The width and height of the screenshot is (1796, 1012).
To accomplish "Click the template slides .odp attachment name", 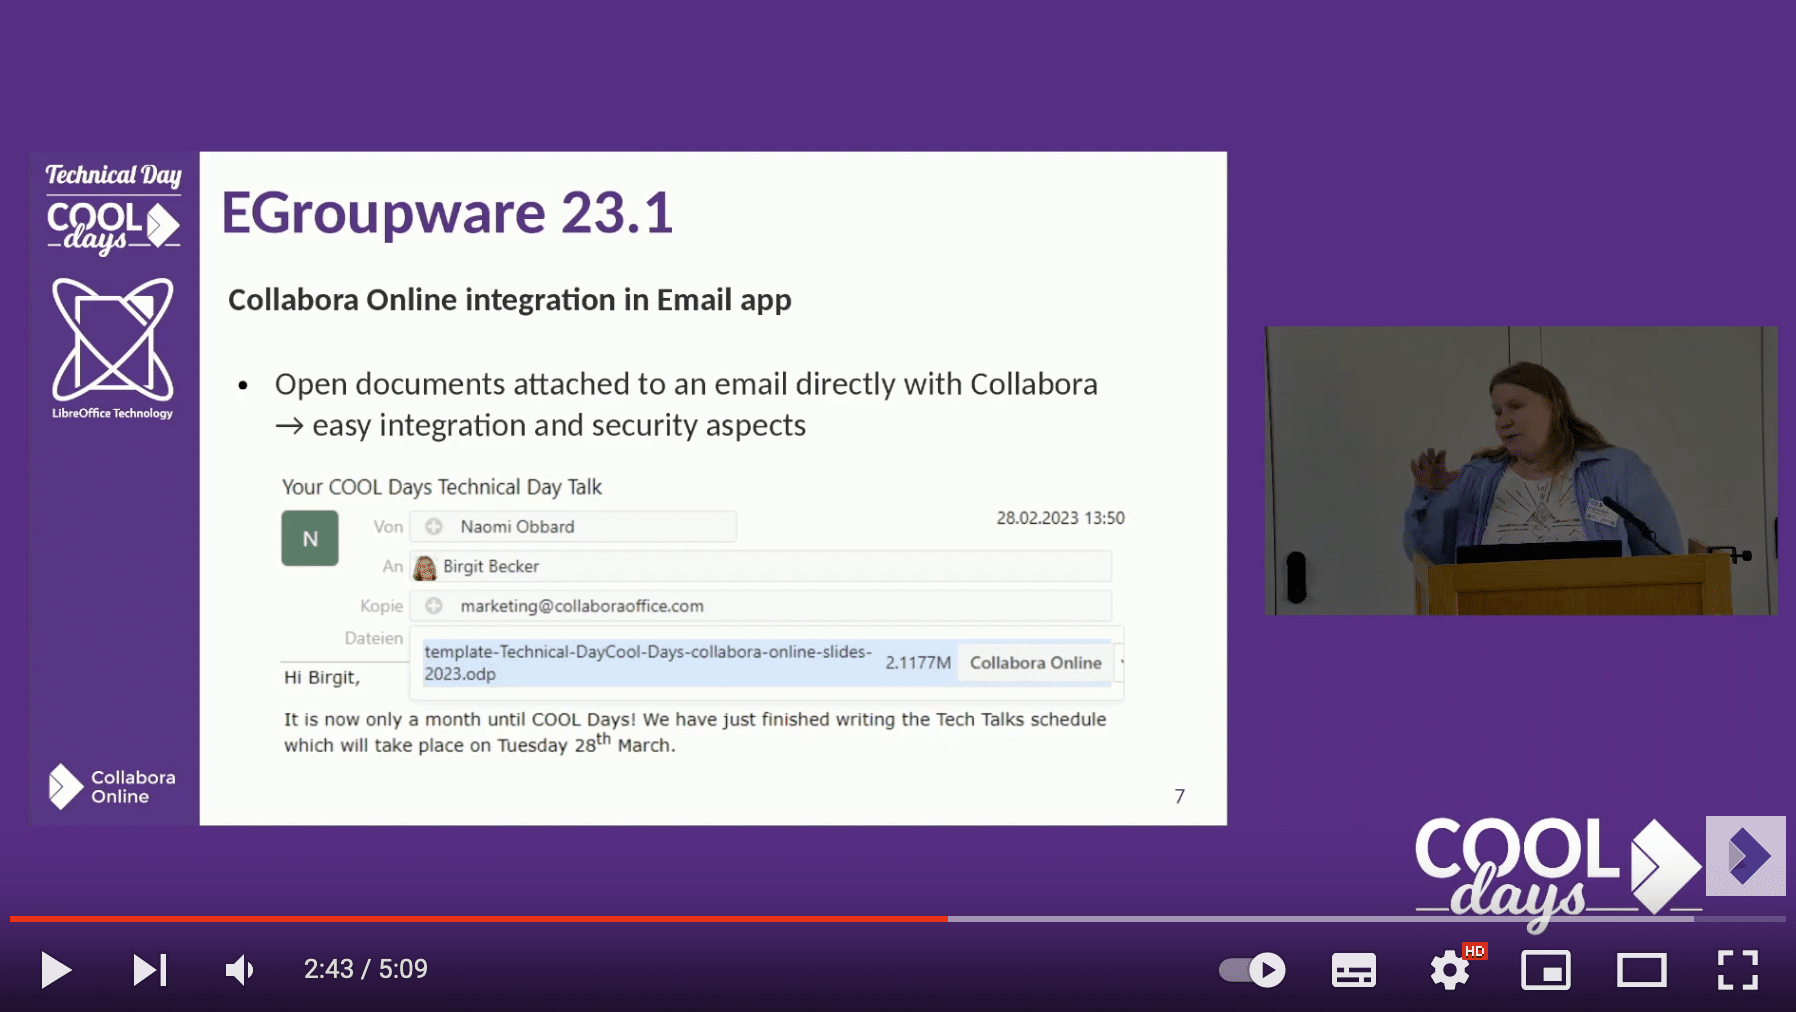I will [x=646, y=662].
